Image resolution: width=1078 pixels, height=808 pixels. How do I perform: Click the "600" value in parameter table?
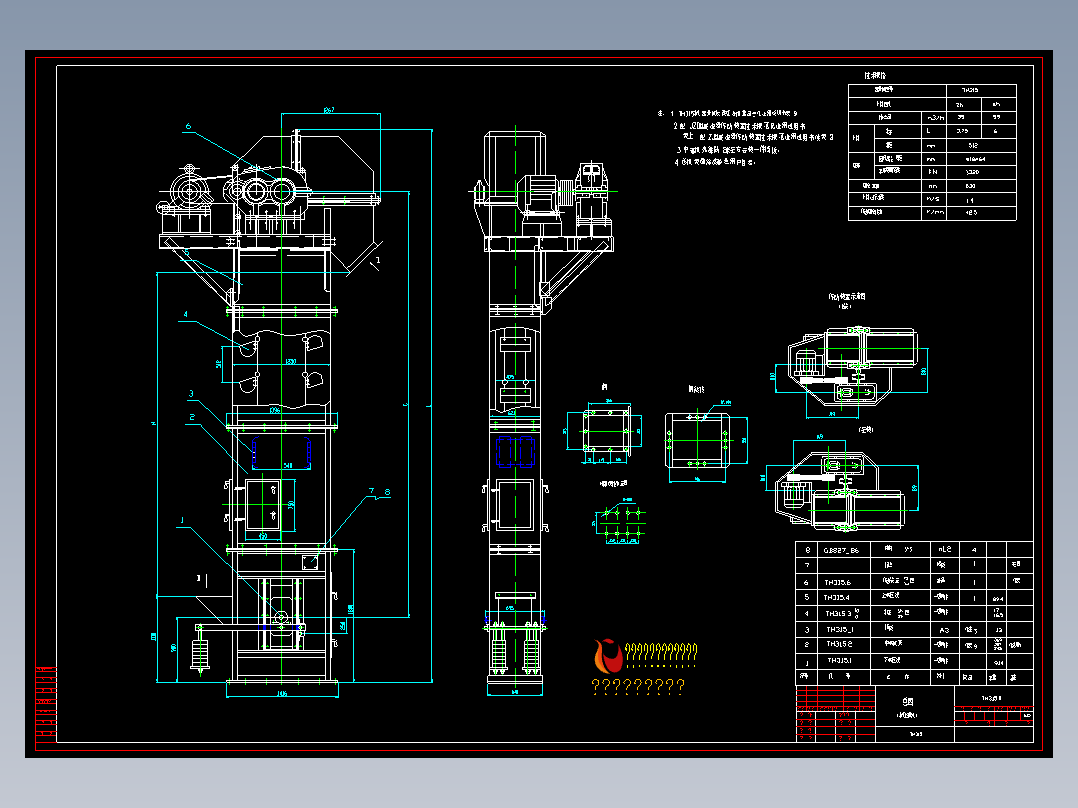coord(970,186)
